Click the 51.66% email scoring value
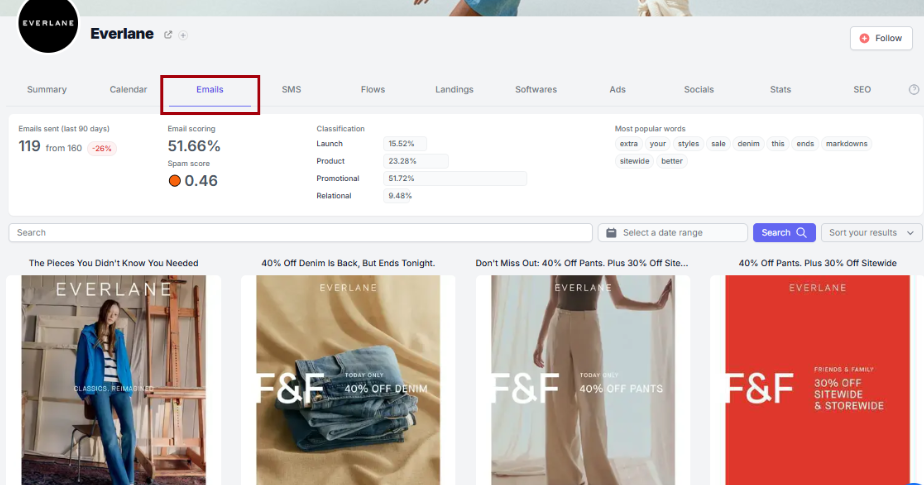 (x=194, y=146)
